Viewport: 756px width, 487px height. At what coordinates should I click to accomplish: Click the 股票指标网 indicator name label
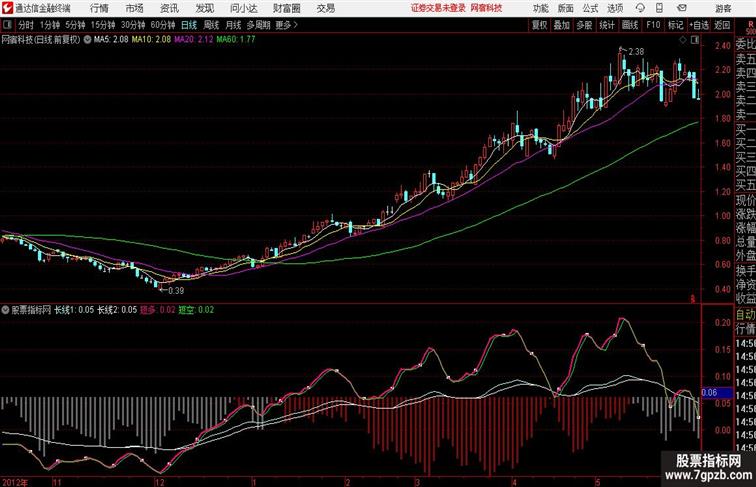click(31, 310)
